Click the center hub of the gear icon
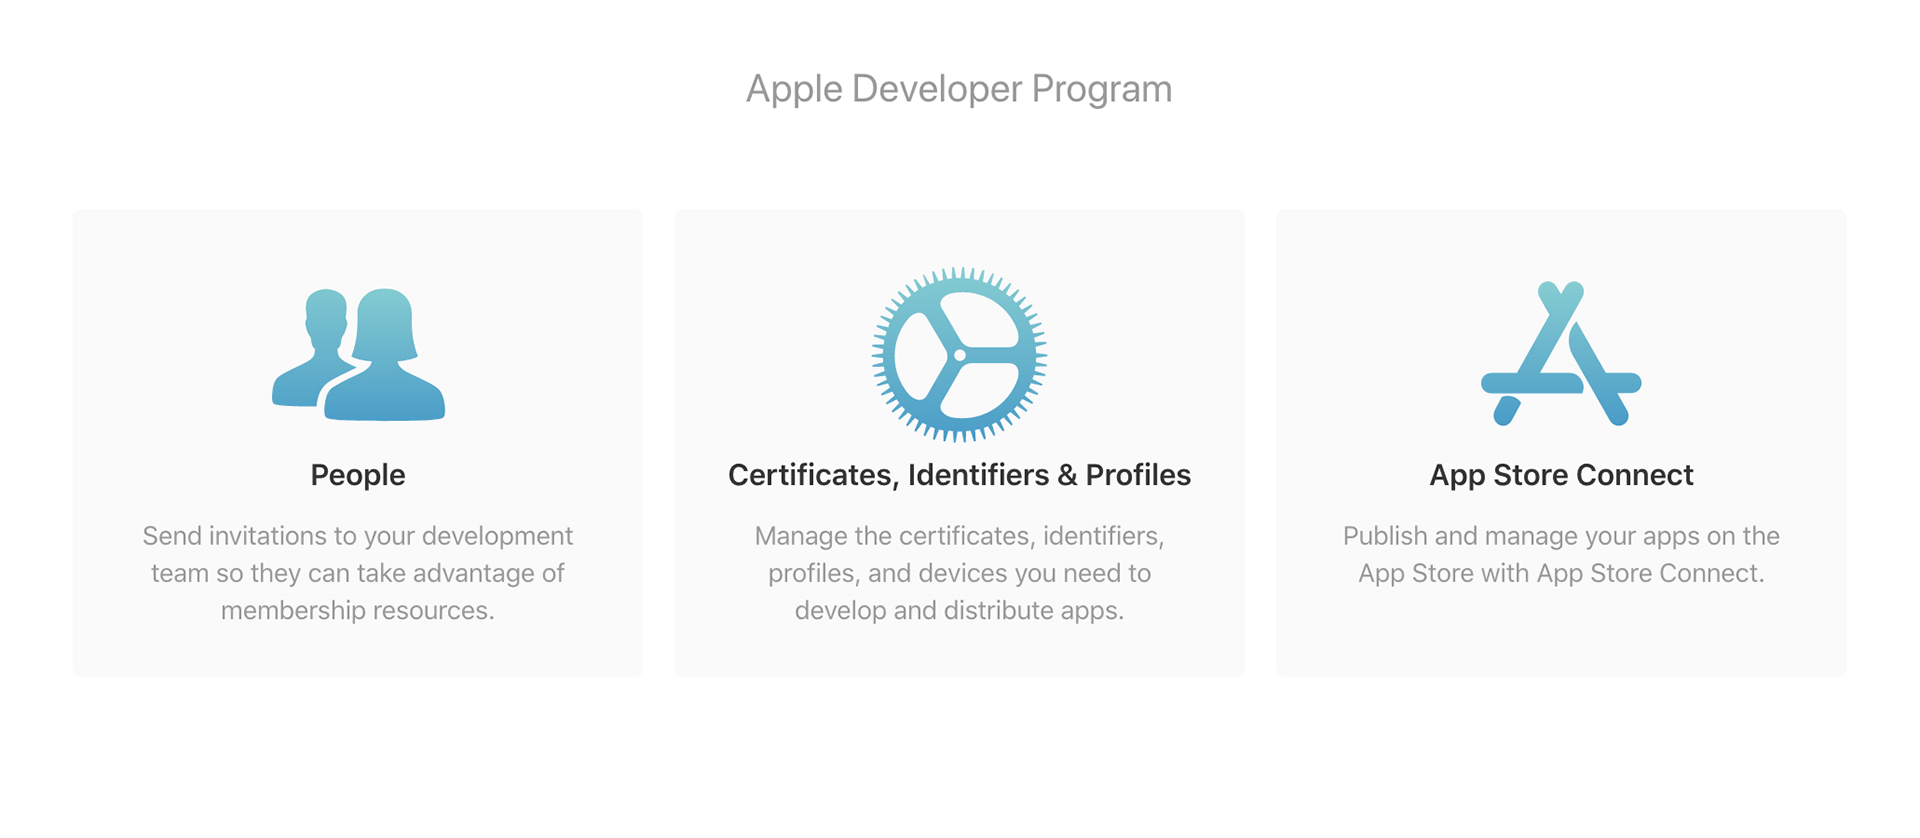 tap(959, 355)
